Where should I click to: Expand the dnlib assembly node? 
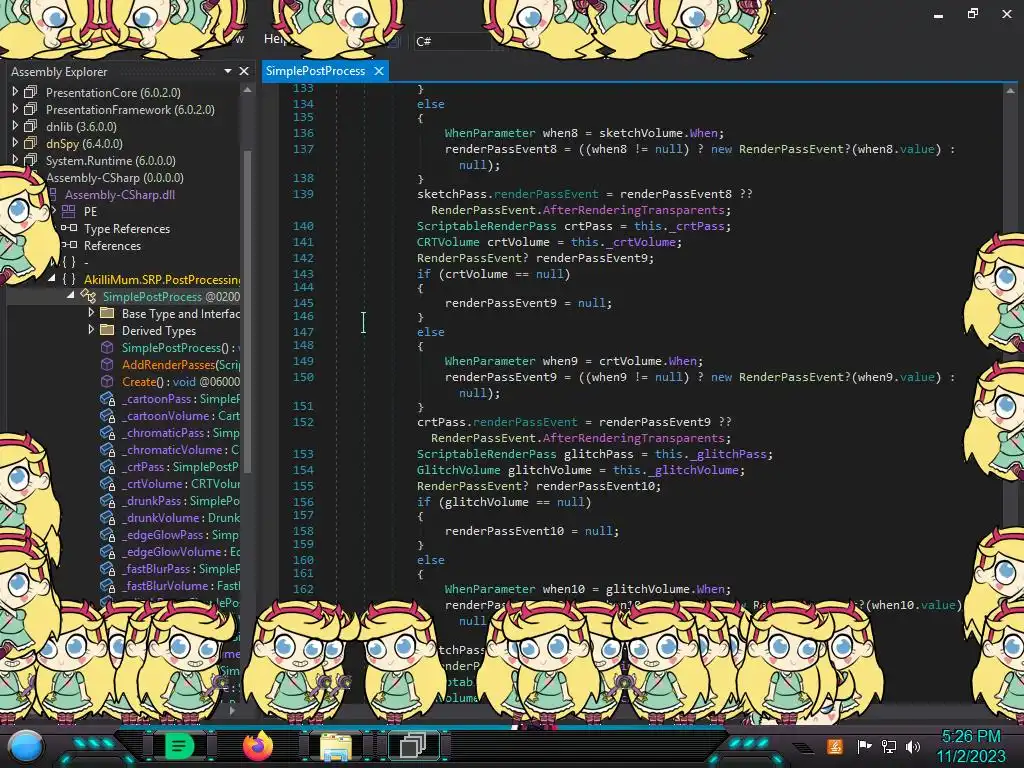click(15, 126)
